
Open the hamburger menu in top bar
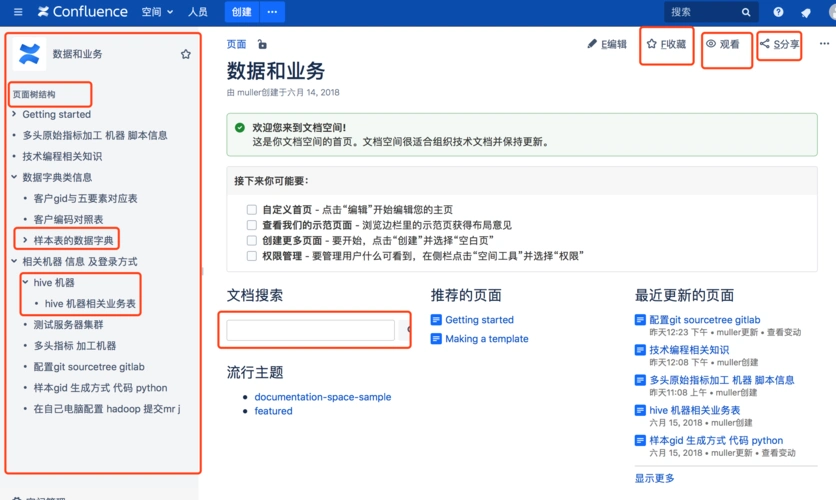[18, 12]
